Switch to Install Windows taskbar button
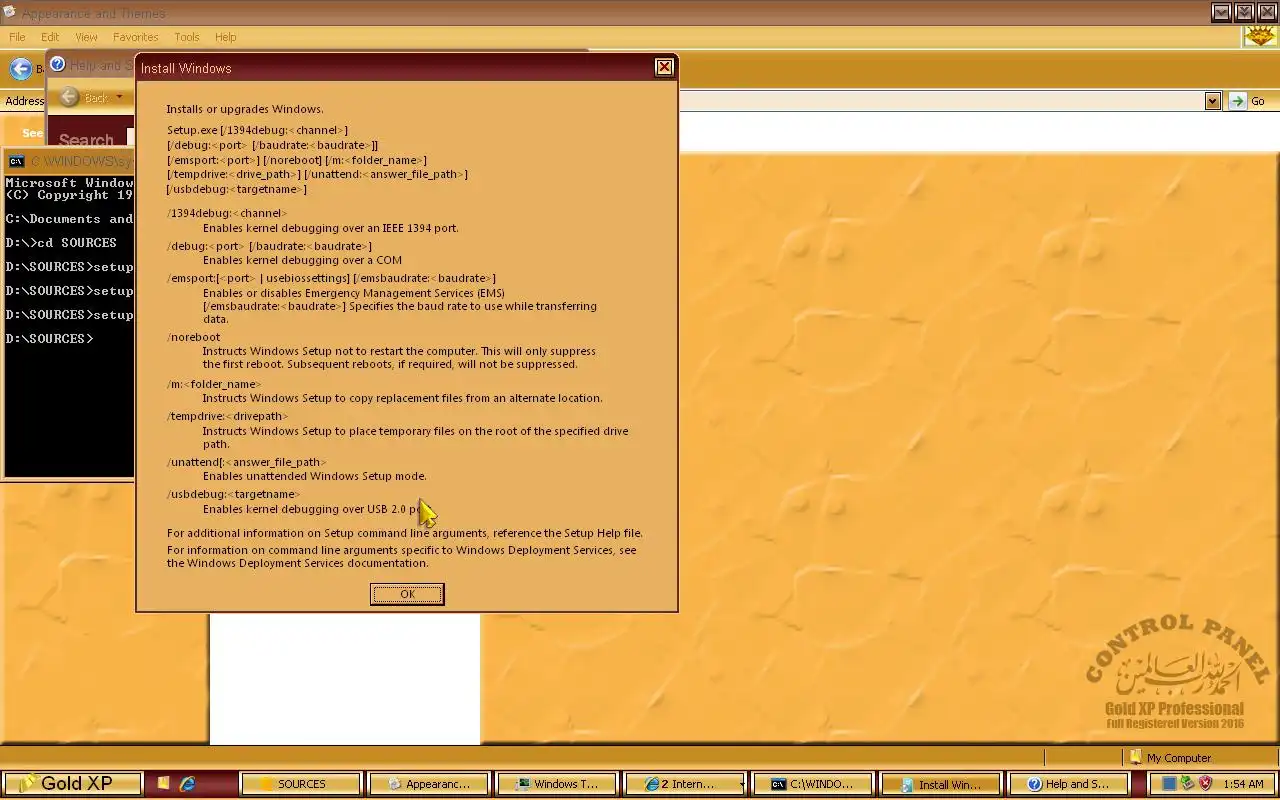Image resolution: width=1280 pixels, height=800 pixels. click(x=940, y=784)
